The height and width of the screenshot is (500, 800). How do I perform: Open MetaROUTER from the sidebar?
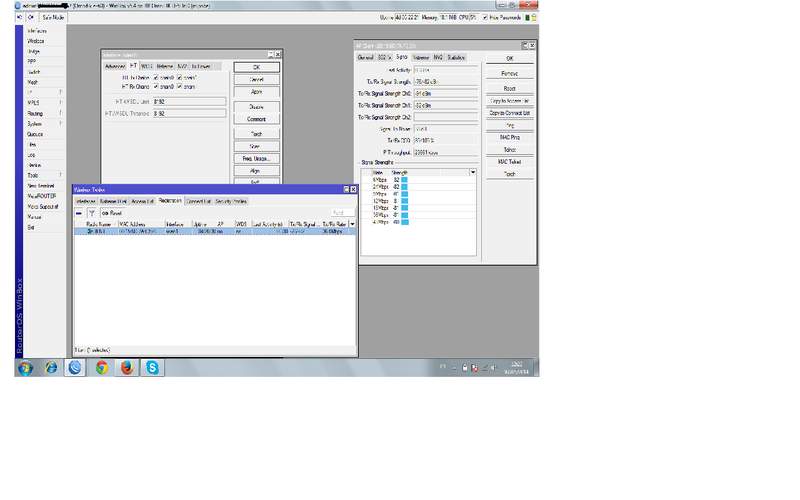point(42,196)
